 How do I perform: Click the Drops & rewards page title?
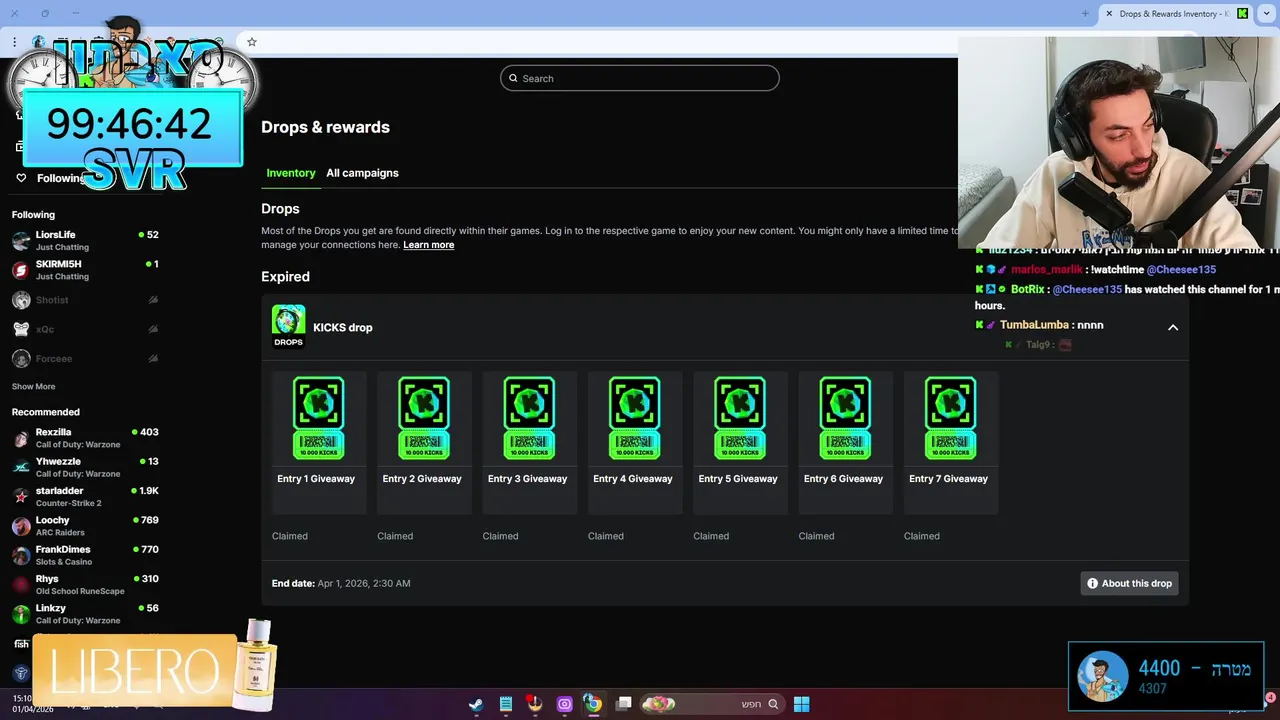326,127
